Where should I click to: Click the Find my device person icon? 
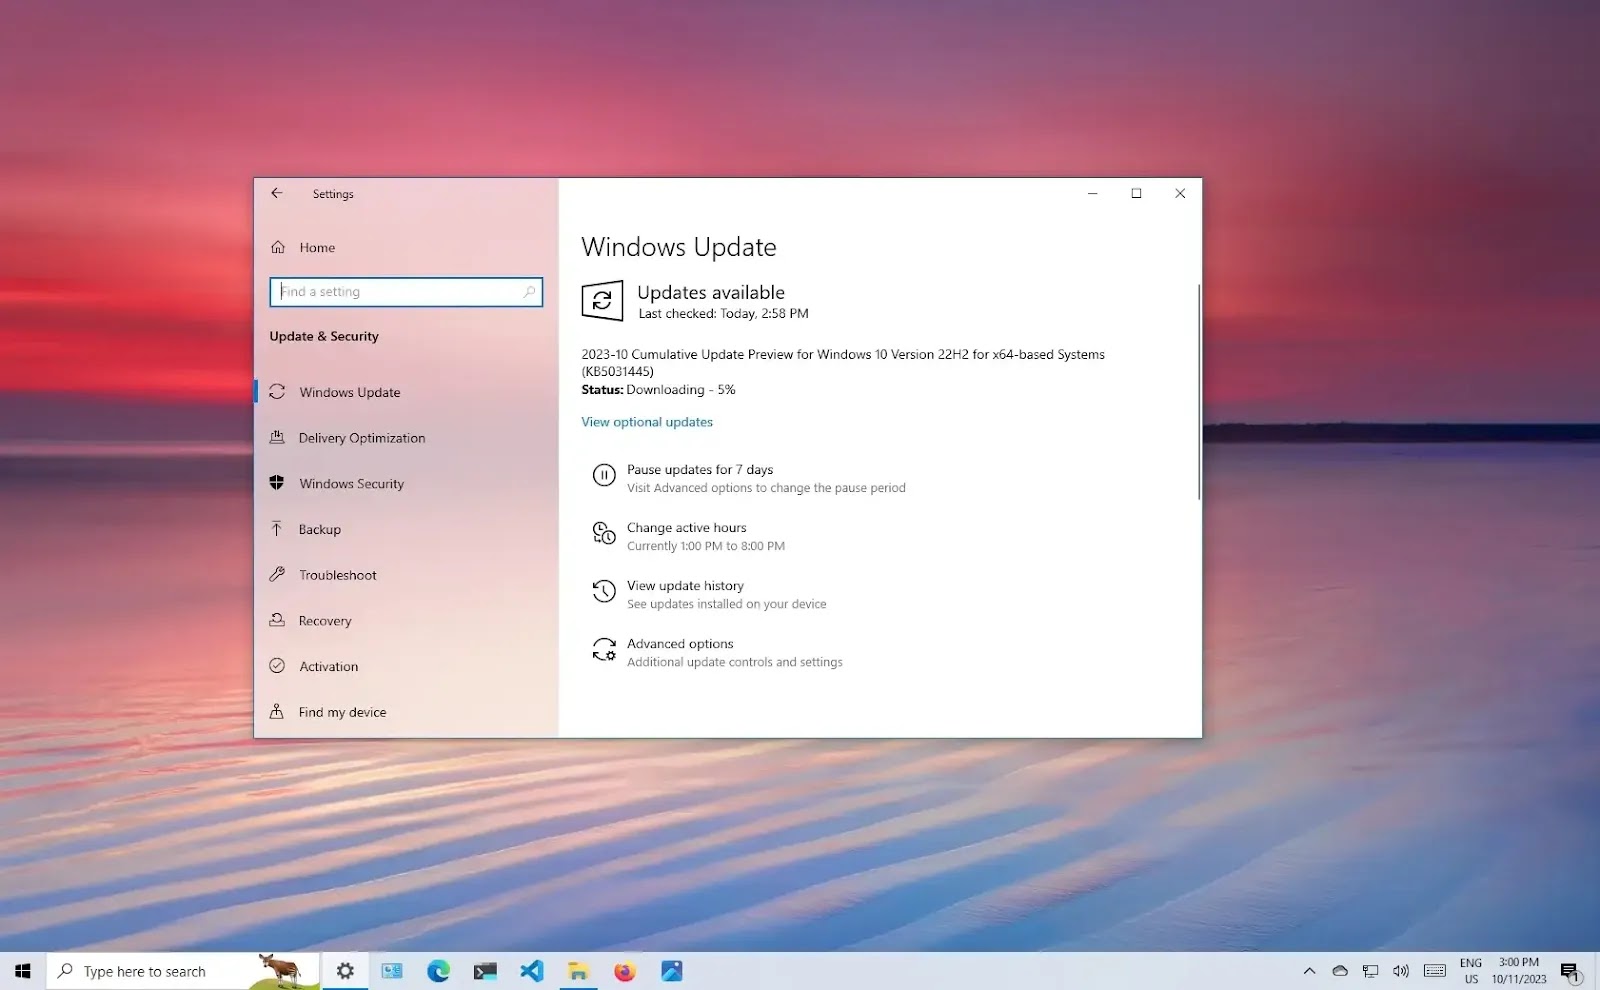pos(277,712)
